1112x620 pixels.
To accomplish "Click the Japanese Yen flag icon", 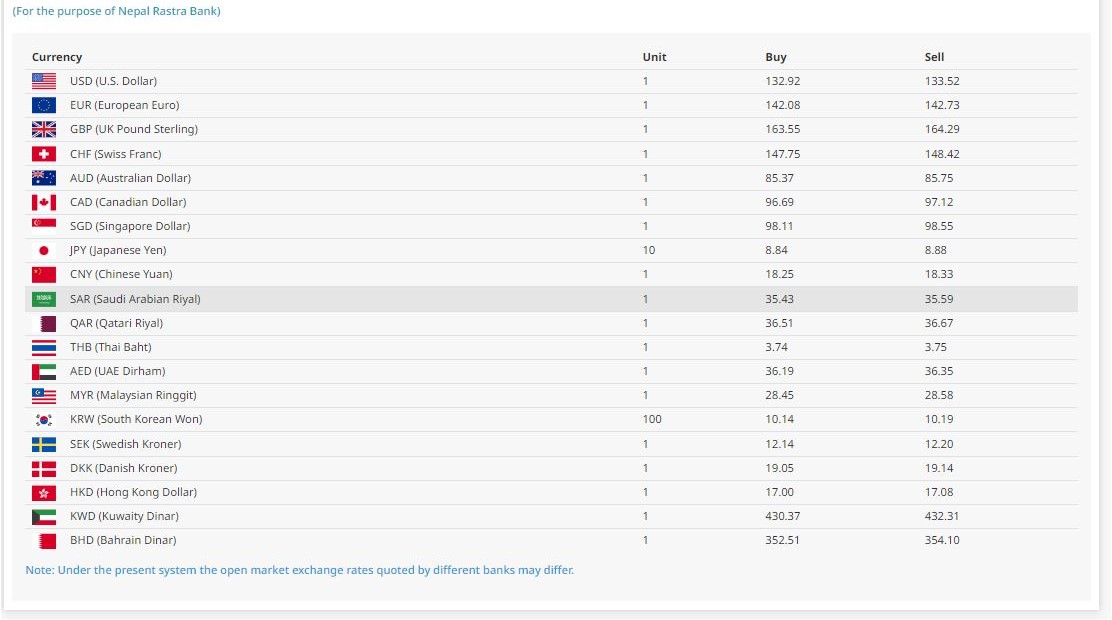I will [x=44, y=250].
